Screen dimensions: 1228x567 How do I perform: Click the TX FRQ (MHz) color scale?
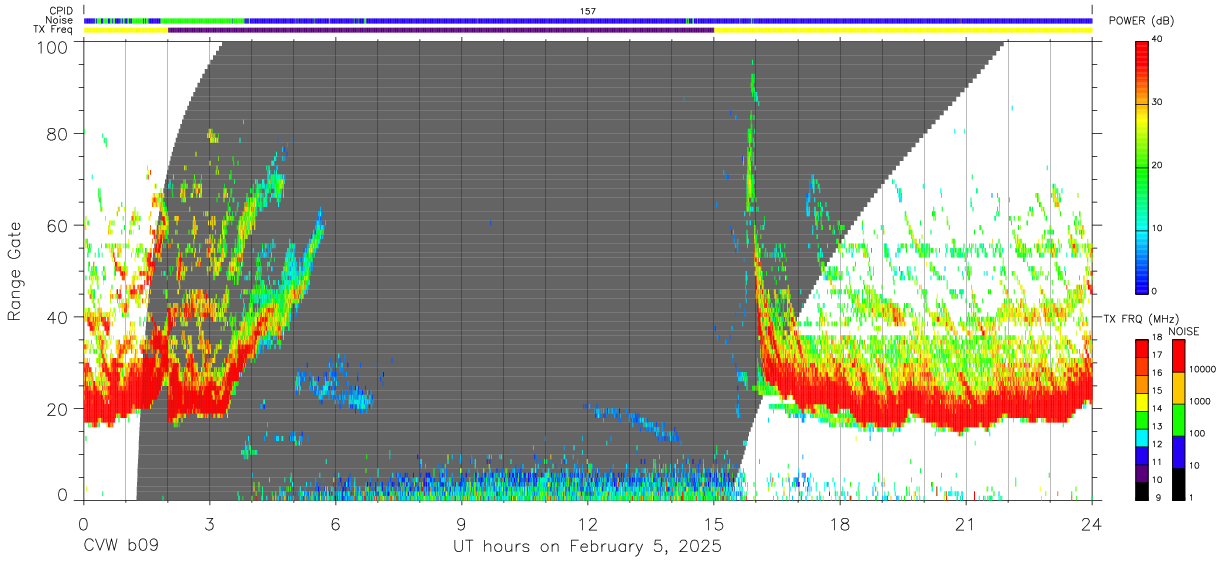pyautogui.click(x=1142, y=419)
